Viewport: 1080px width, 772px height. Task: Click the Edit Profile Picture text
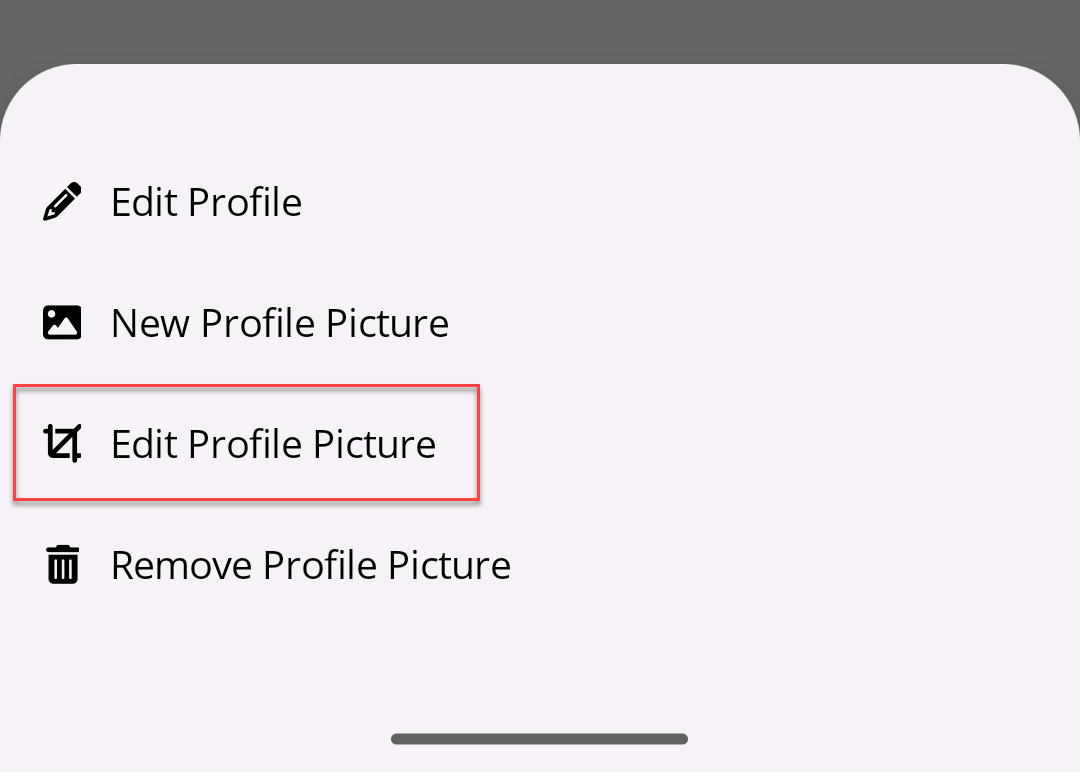tap(274, 443)
